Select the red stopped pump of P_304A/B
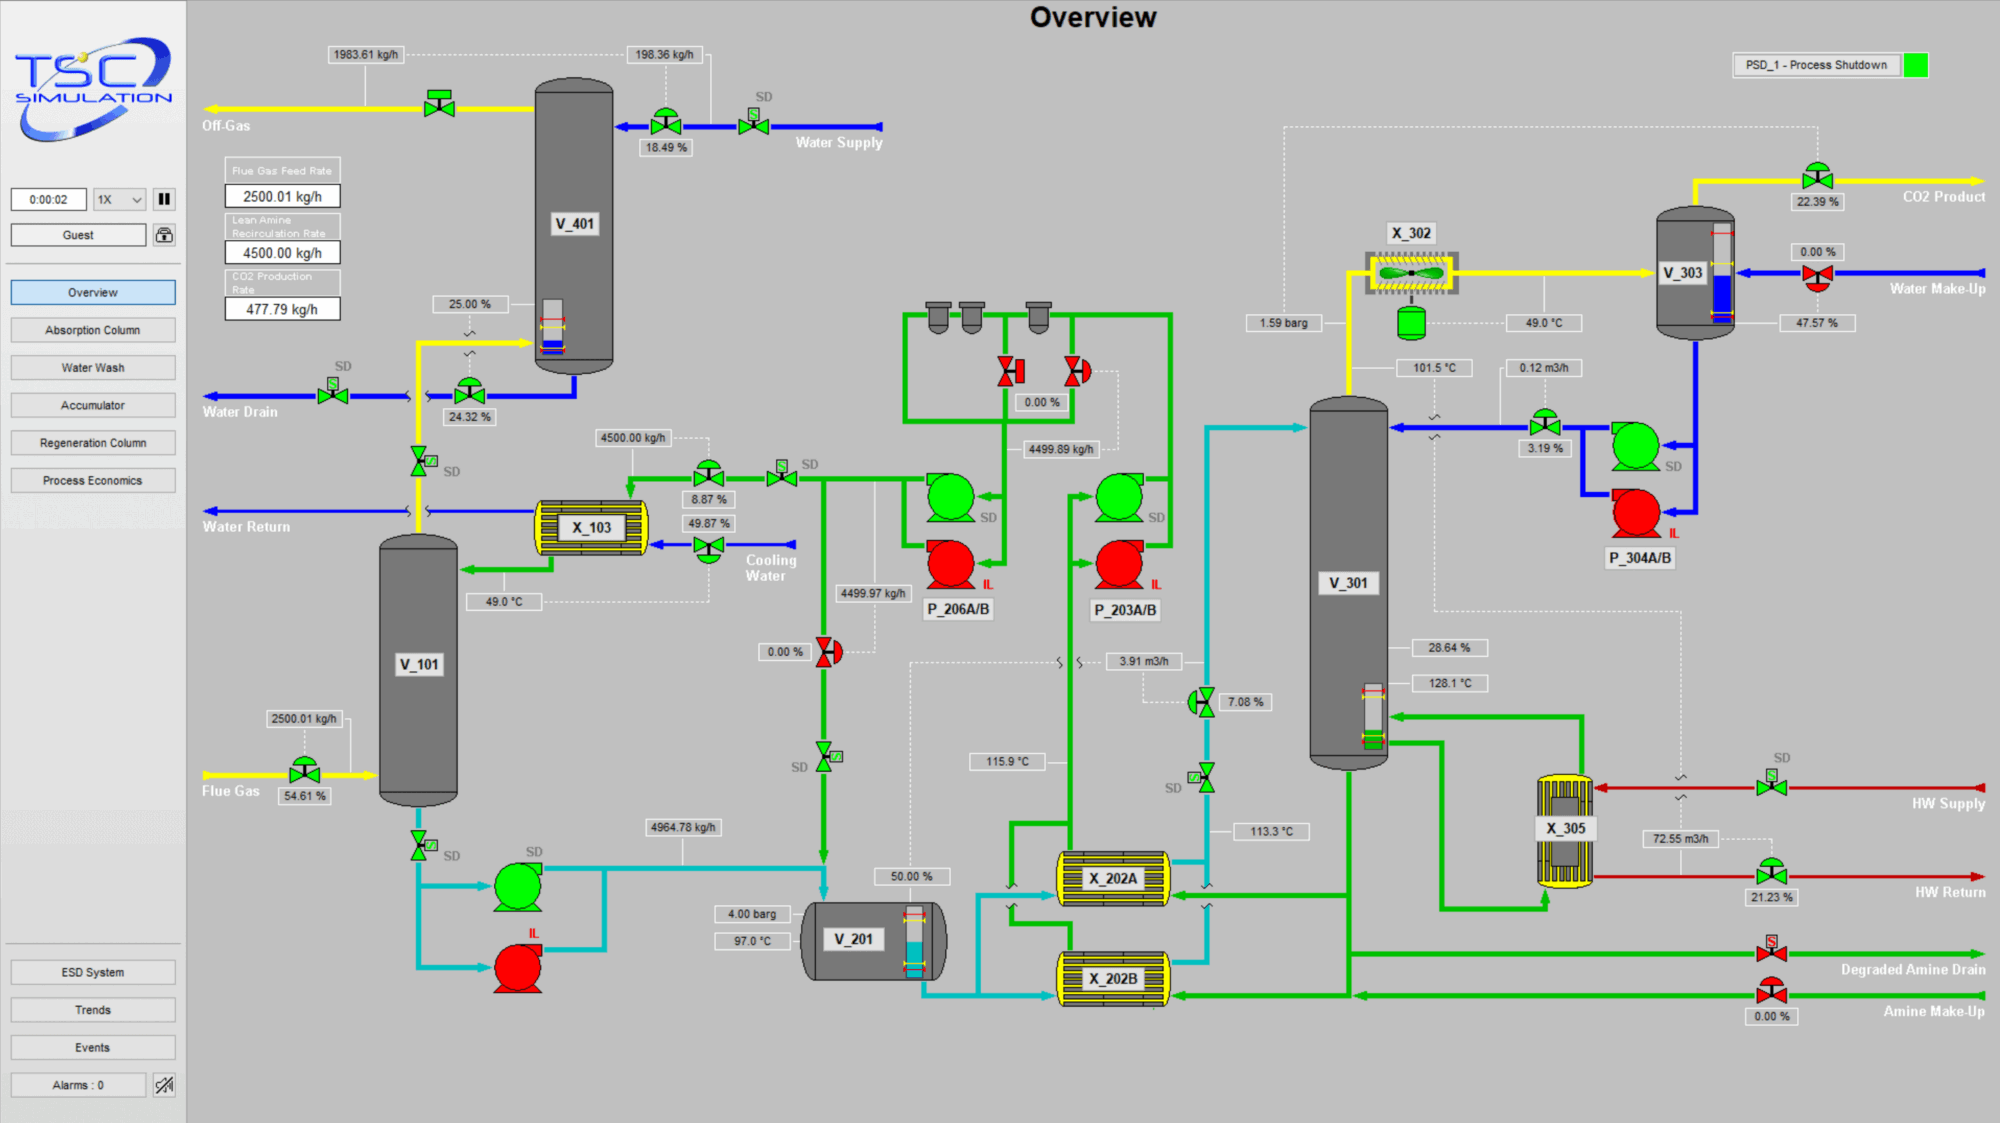2000x1123 pixels. [x=1636, y=513]
